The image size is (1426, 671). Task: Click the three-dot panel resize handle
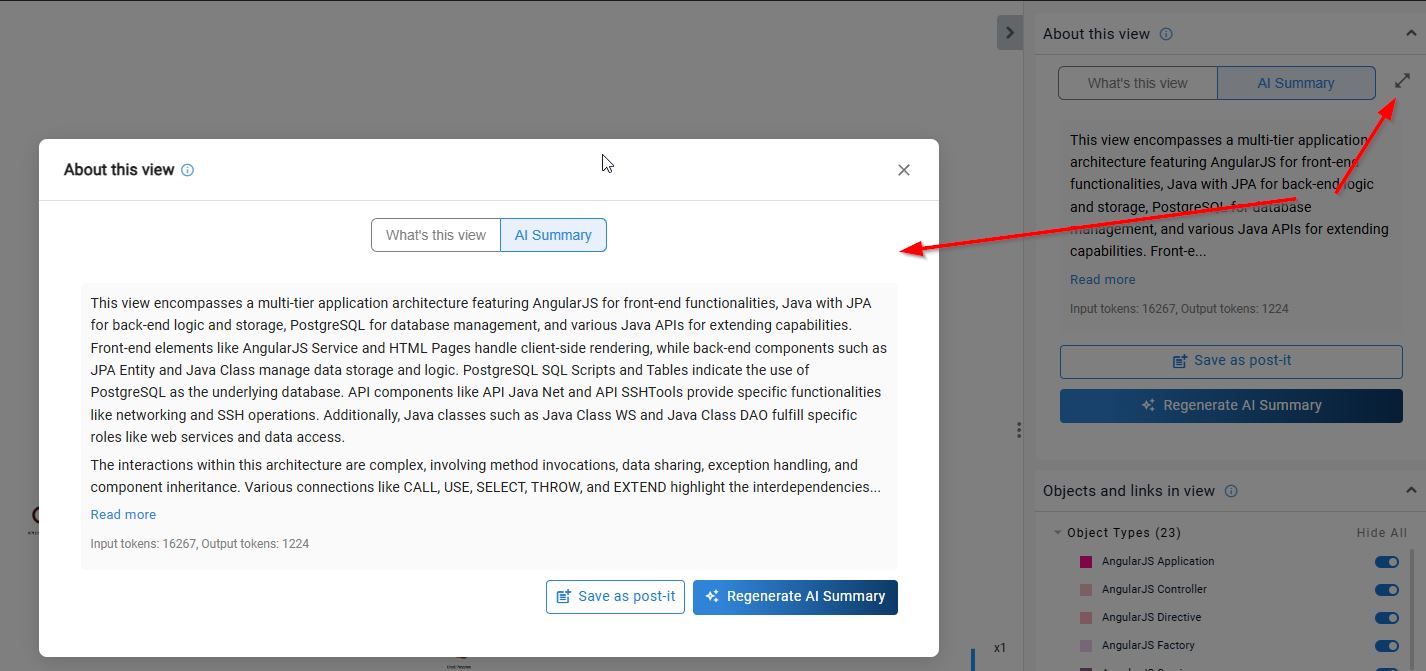tap(1018, 430)
